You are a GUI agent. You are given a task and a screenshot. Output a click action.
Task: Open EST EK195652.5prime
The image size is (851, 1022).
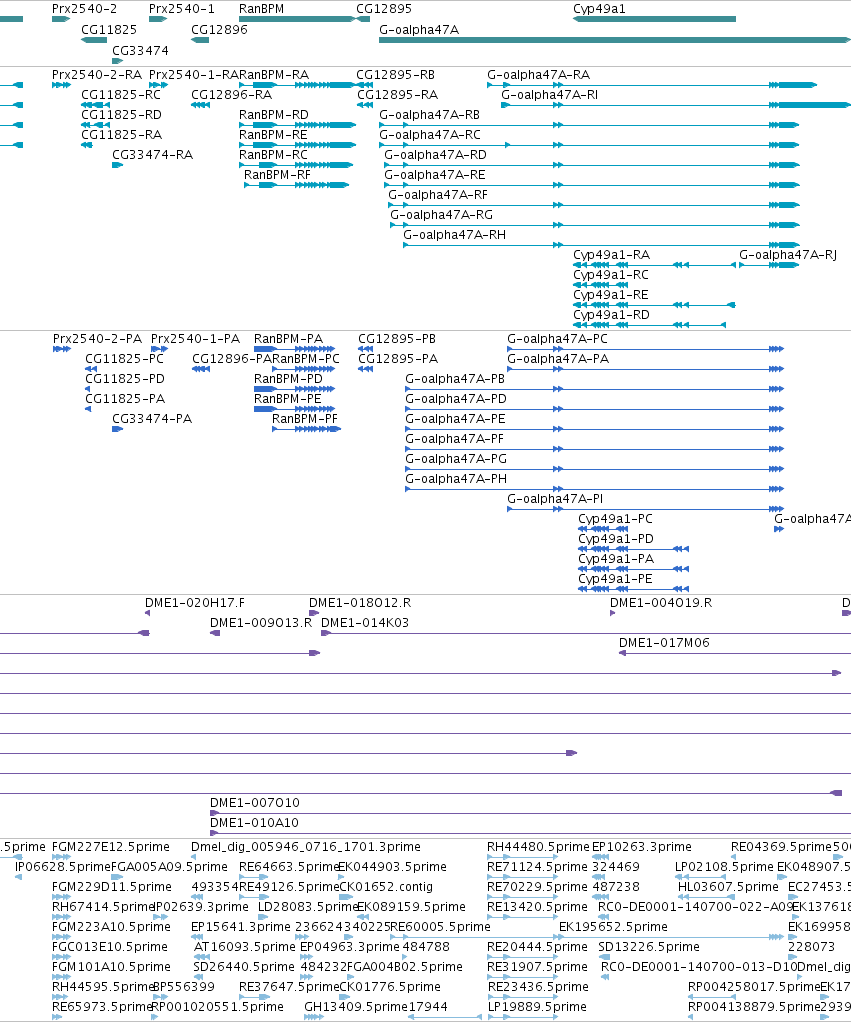point(613,927)
